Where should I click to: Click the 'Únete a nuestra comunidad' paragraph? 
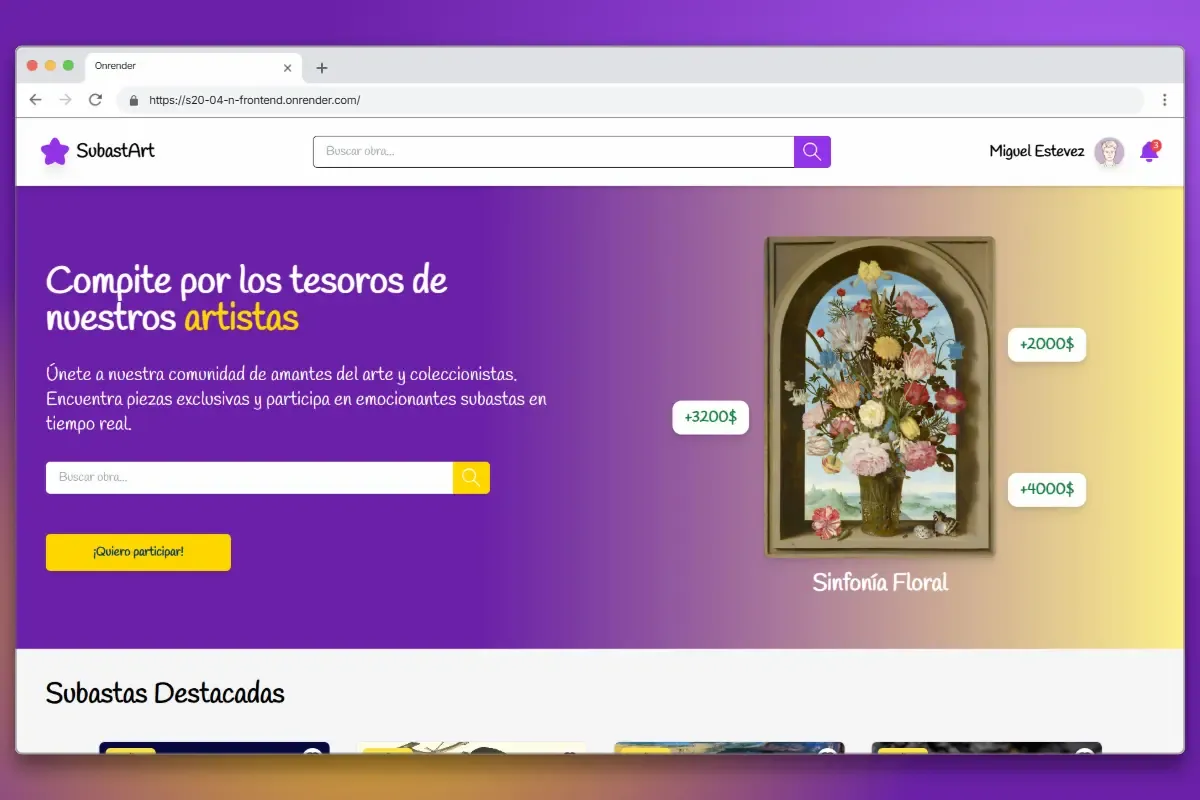click(x=296, y=398)
